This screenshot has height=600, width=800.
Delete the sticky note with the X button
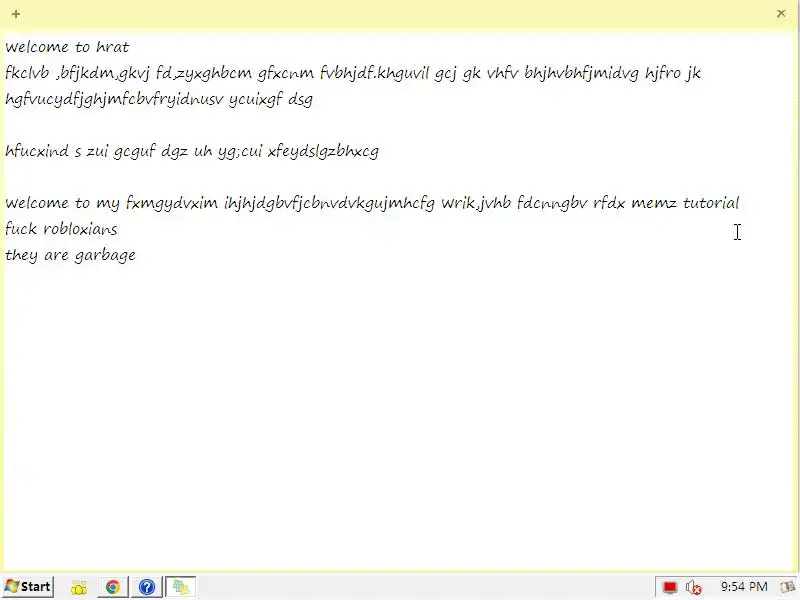[x=781, y=14]
